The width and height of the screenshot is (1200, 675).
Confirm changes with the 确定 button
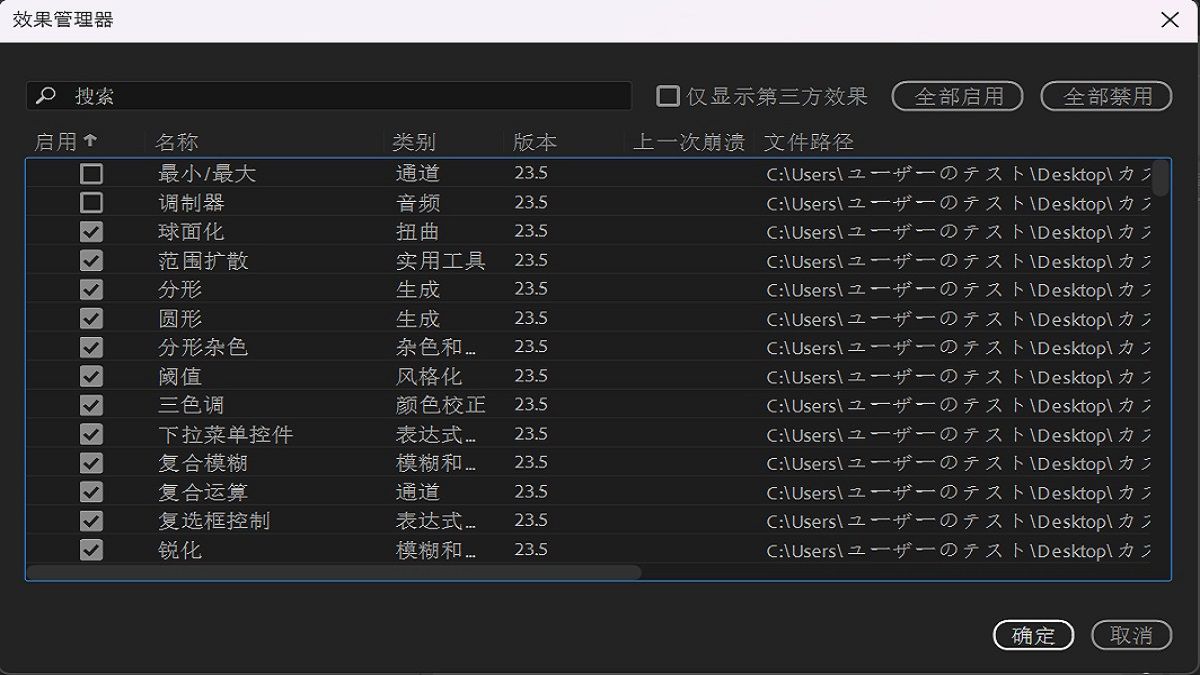point(1033,635)
